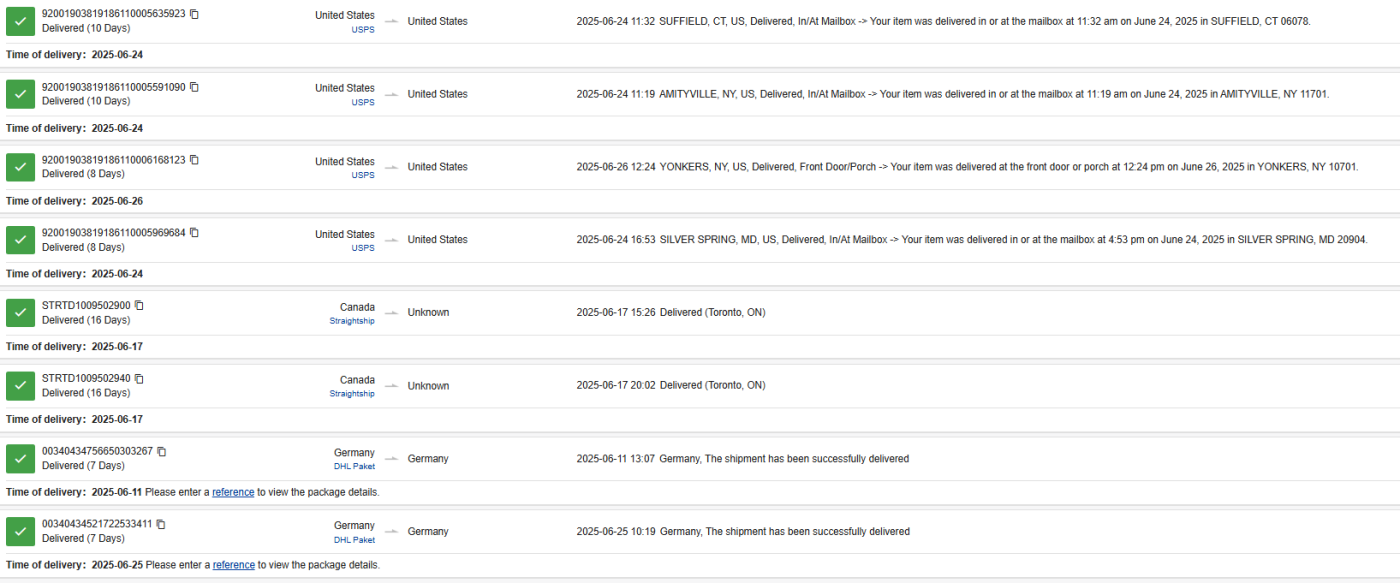Image resolution: width=1400 pixels, height=583 pixels.
Task: Expand Silver Spring MD delivery event details
Action: pos(971,240)
